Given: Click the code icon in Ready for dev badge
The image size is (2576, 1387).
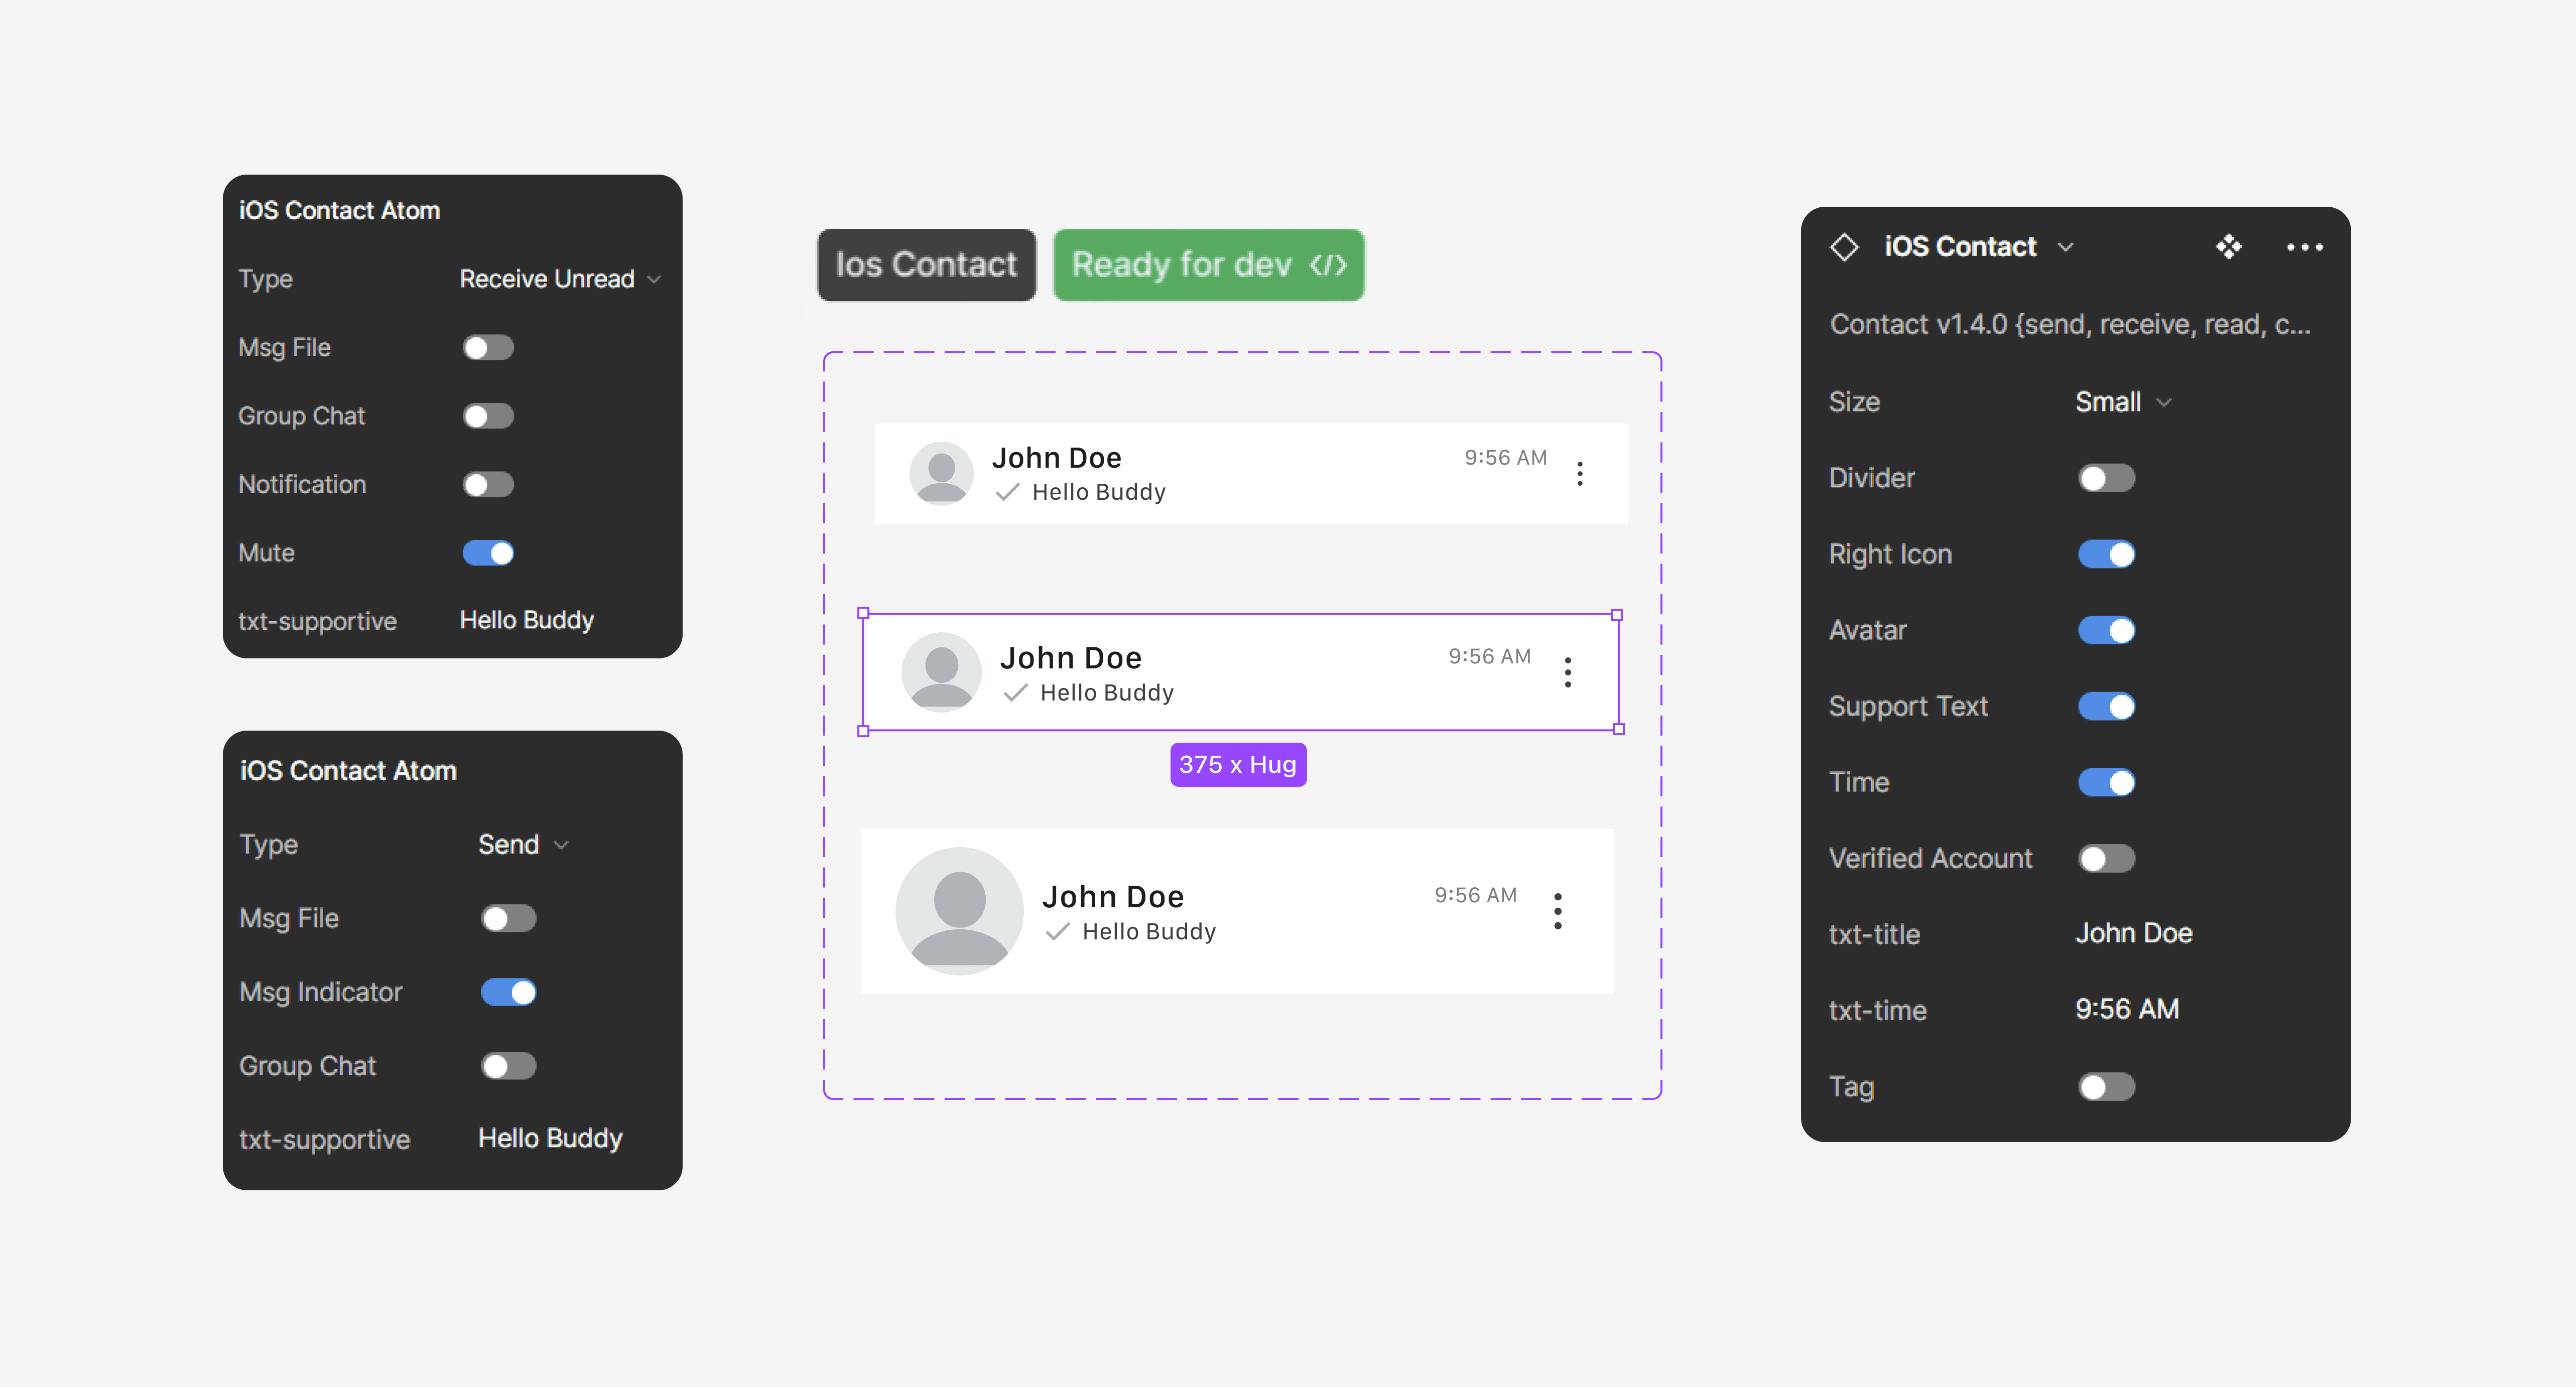Looking at the screenshot, I should pos(1328,265).
